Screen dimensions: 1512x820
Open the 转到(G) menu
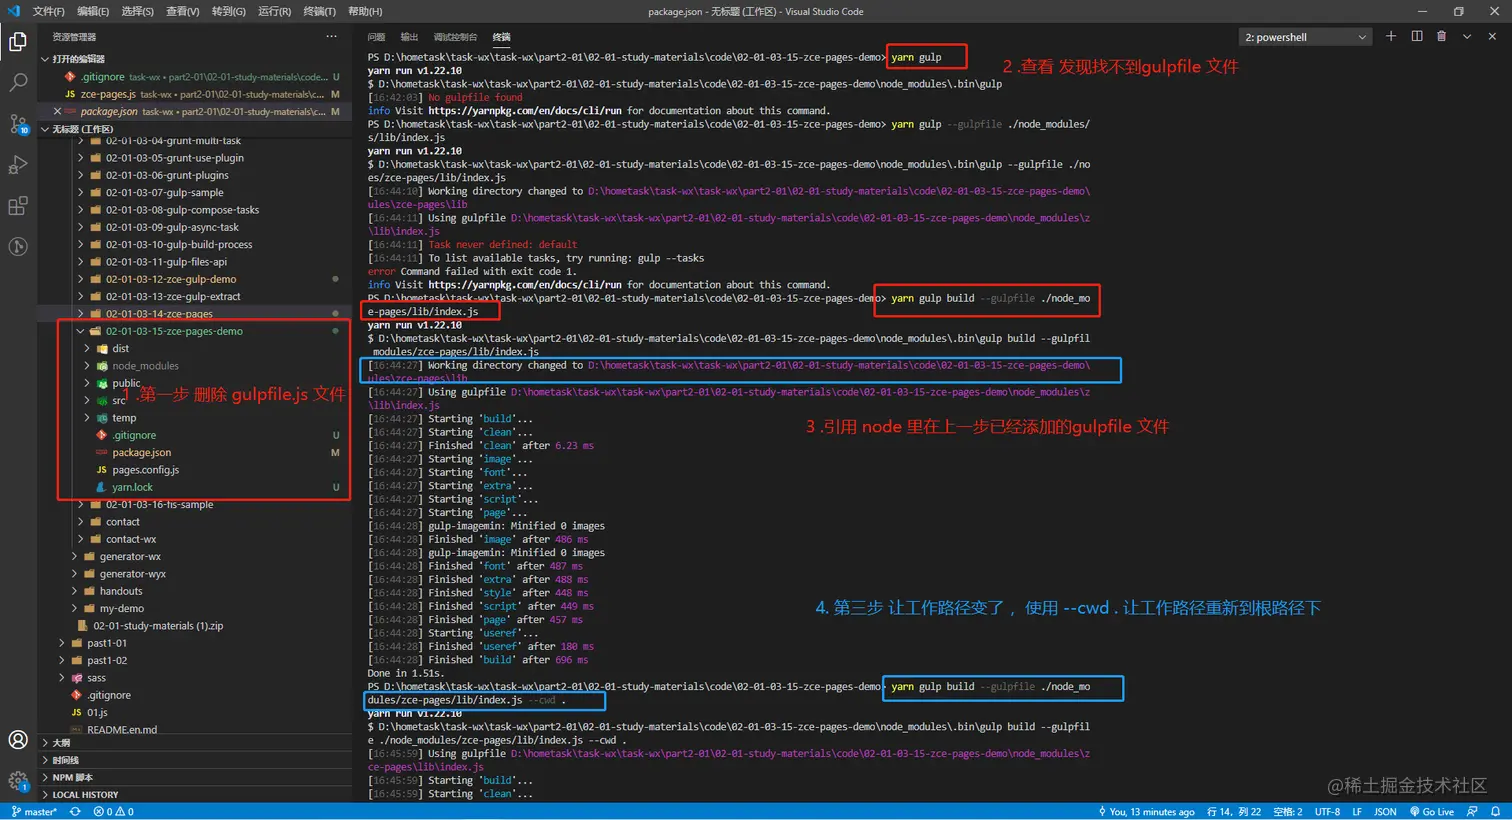point(229,11)
